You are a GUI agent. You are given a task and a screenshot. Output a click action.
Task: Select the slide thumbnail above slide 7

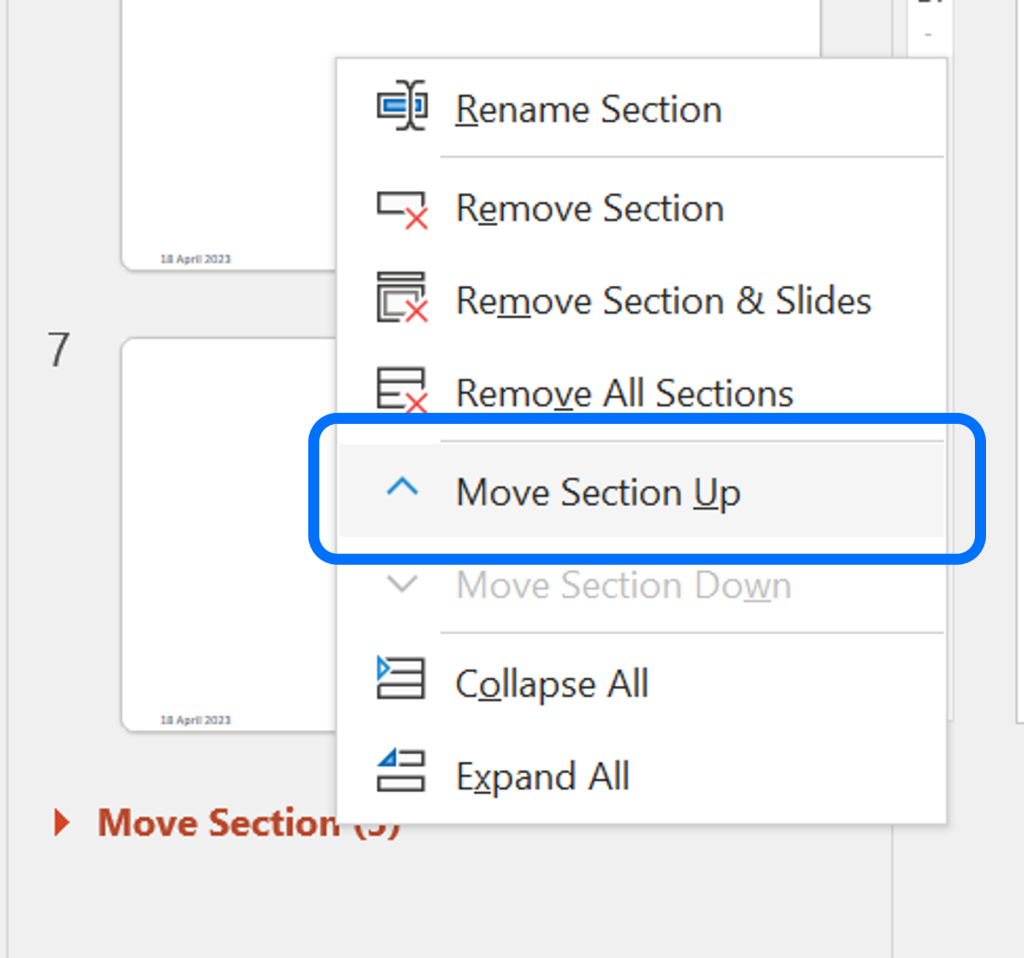[x=229, y=135]
